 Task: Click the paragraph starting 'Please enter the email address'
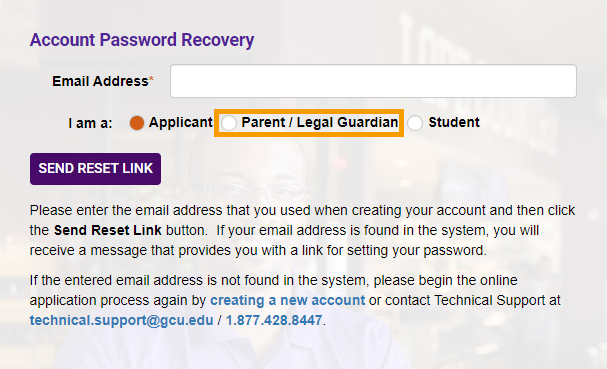tap(302, 230)
